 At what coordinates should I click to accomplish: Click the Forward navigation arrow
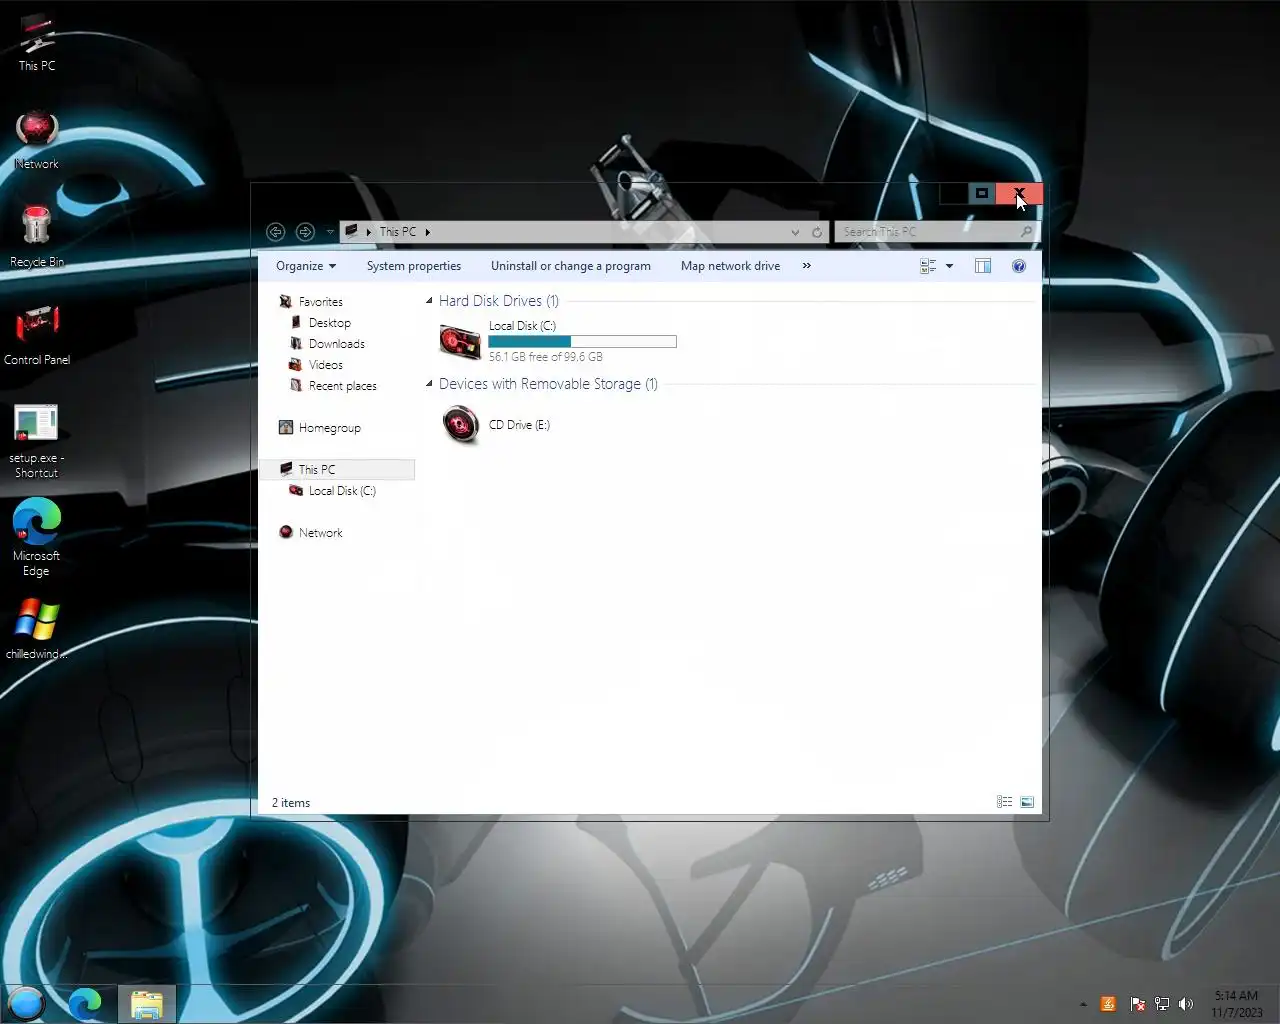coord(305,232)
